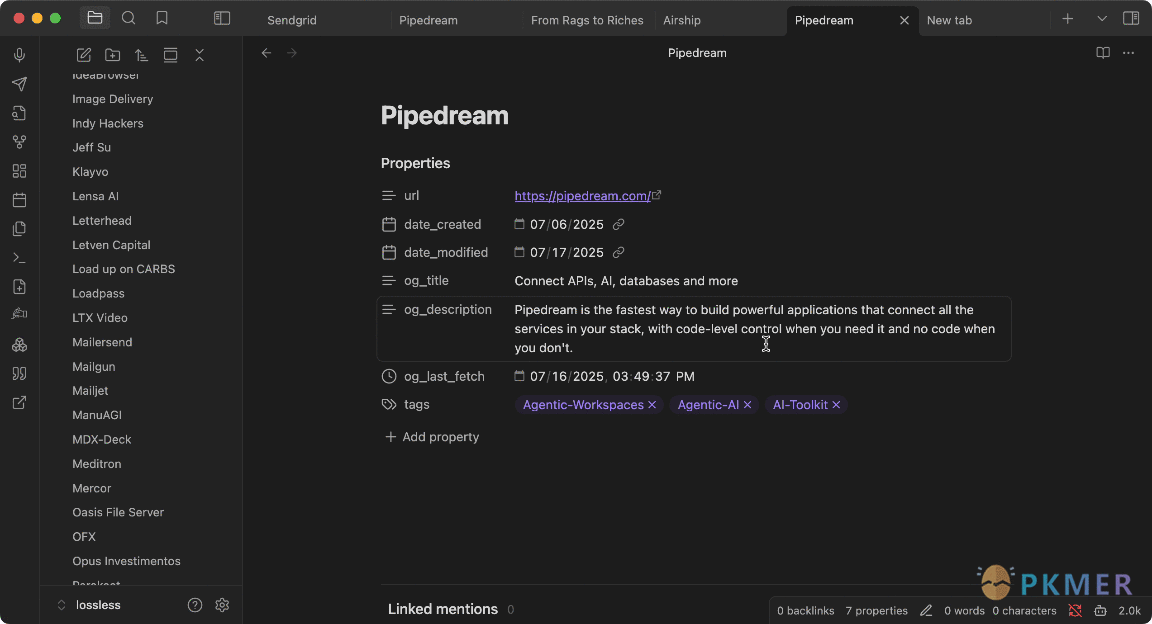Click 0 backlinks in status bar

(x=806, y=611)
